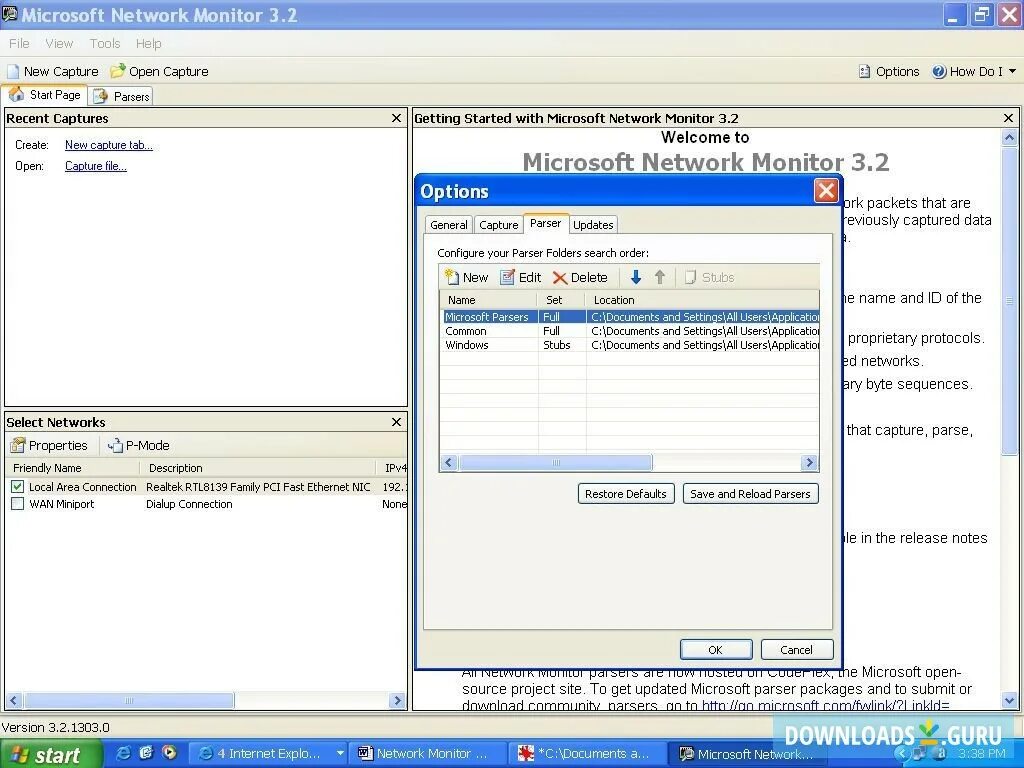The image size is (1024, 768).
Task: Click the Friendly Name column header
Action: [72, 468]
